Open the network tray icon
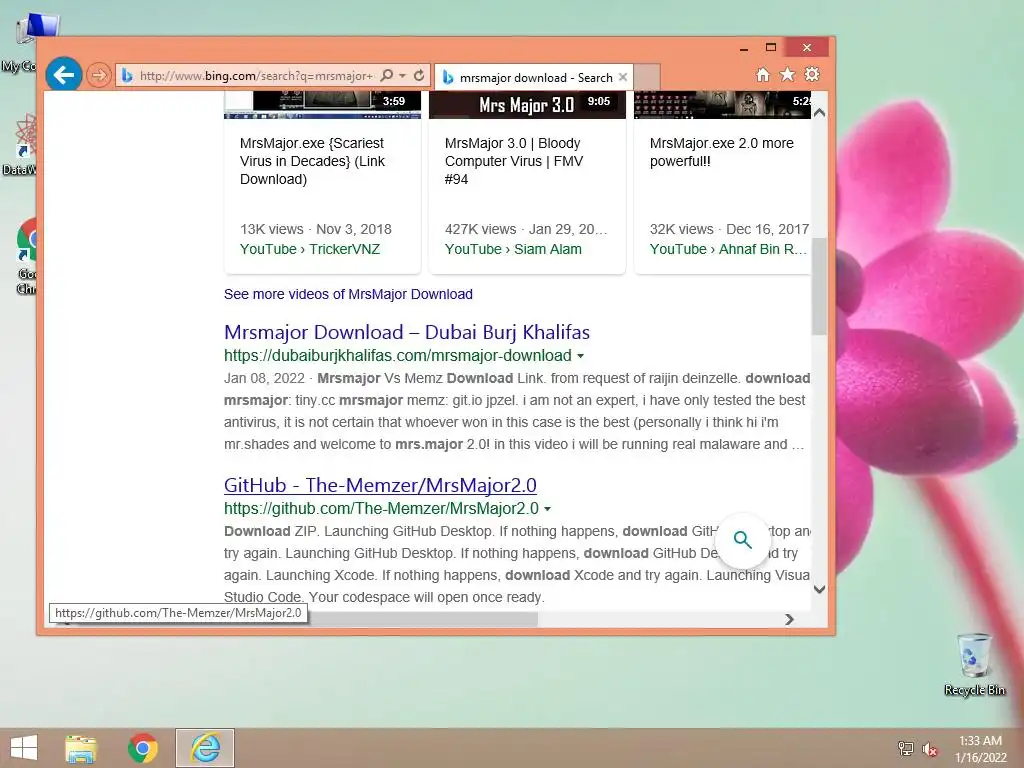Image resolution: width=1024 pixels, height=768 pixels. pyautogui.click(x=906, y=748)
